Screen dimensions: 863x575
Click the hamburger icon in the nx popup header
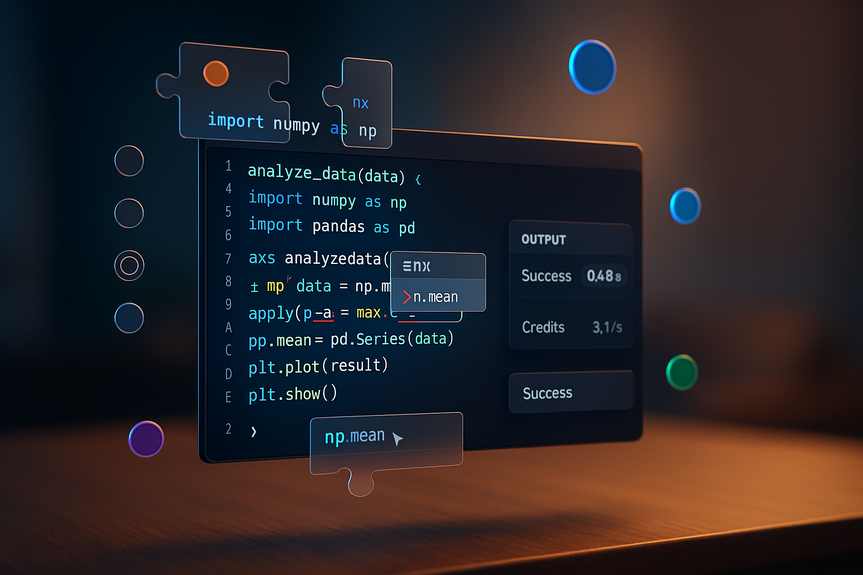(408, 267)
